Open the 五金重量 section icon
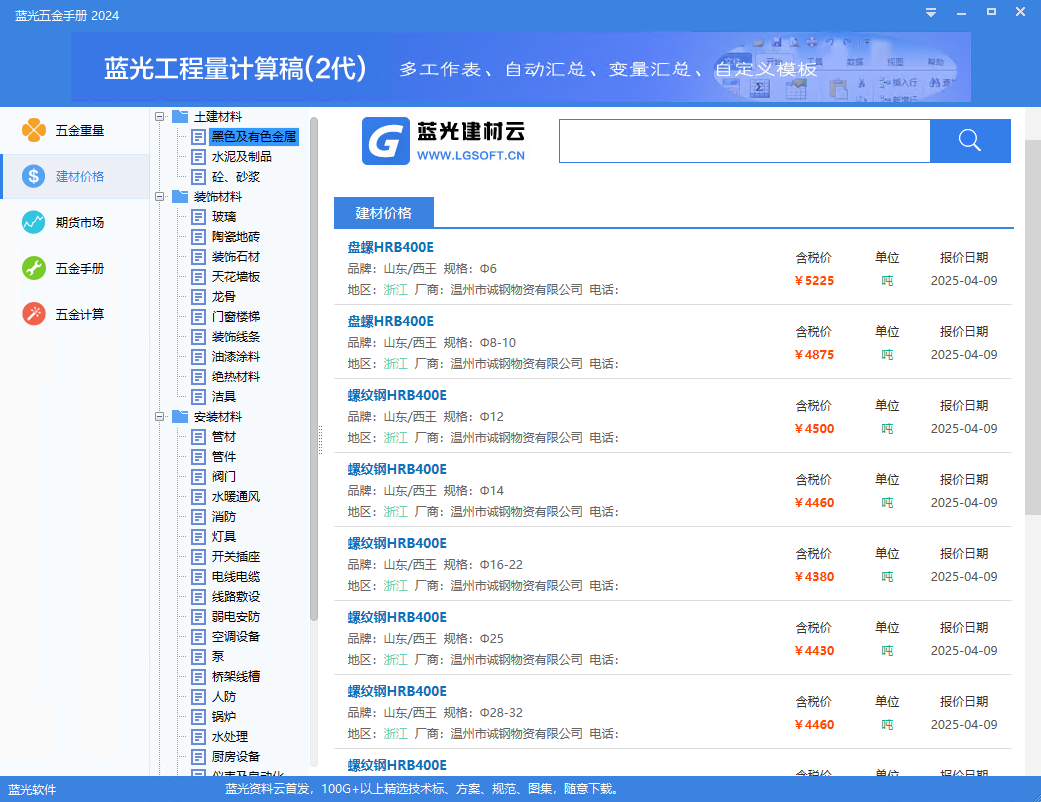The image size is (1041, 802). pyautogui.click(x=34, y=130)
